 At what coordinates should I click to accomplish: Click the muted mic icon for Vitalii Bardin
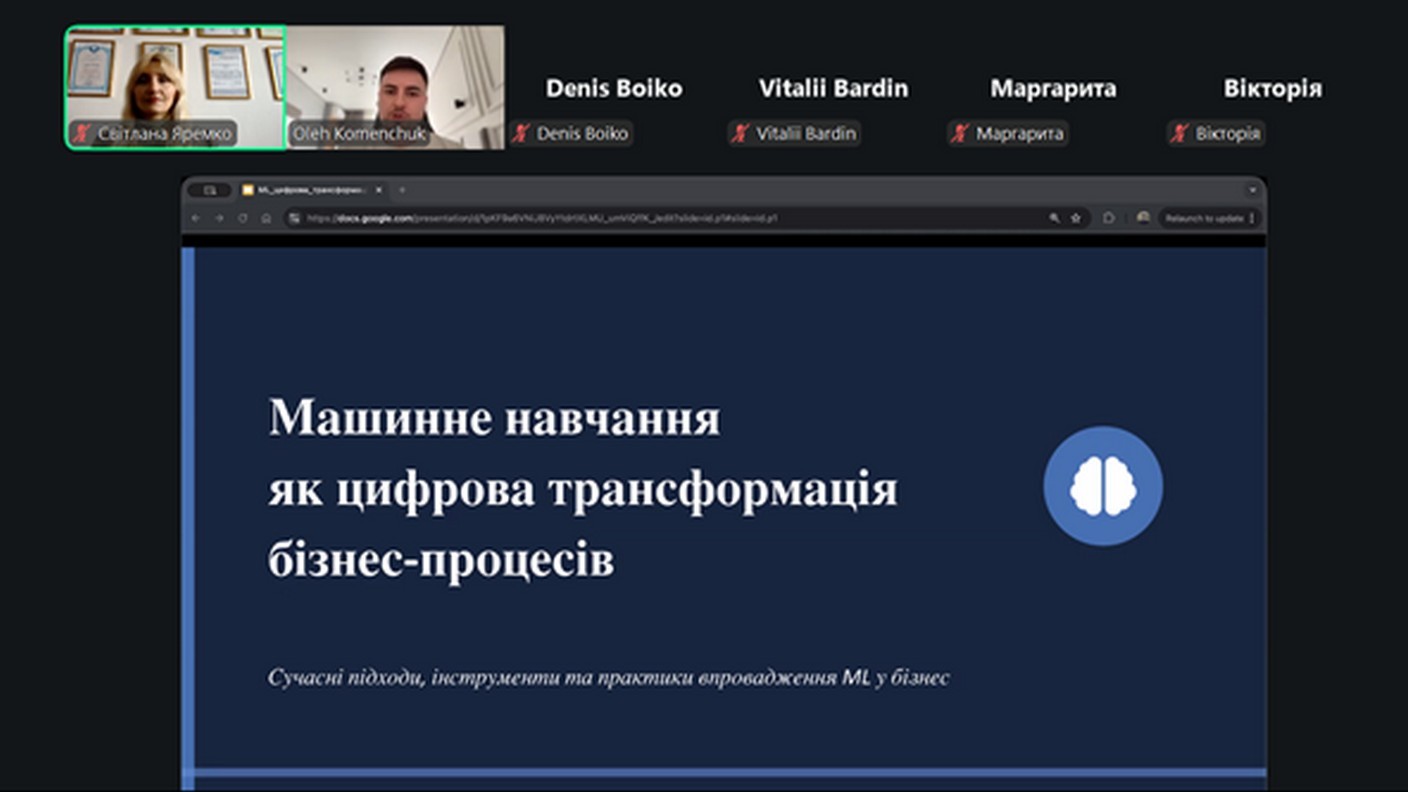(x=740, y=134)
